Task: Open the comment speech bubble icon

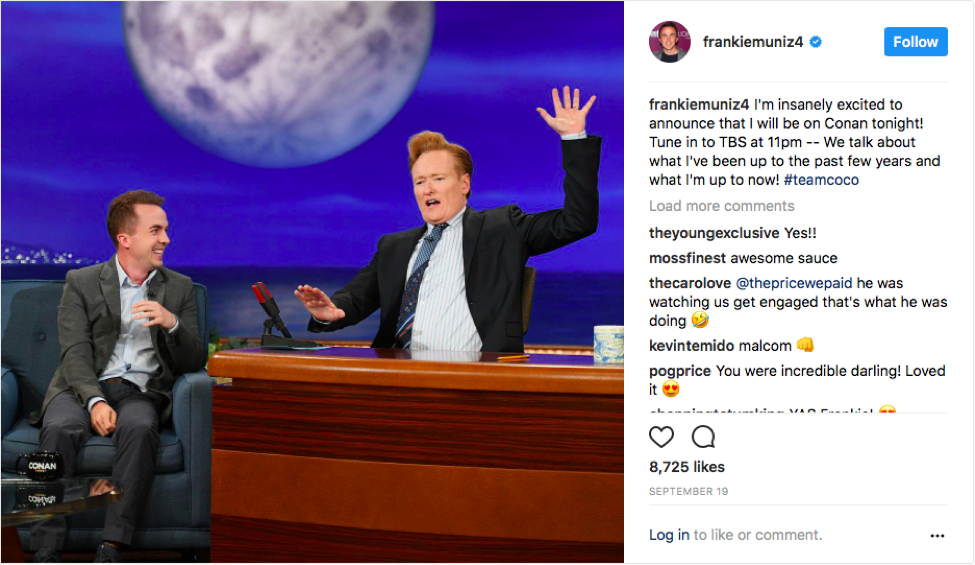Action: coord(703,437)
